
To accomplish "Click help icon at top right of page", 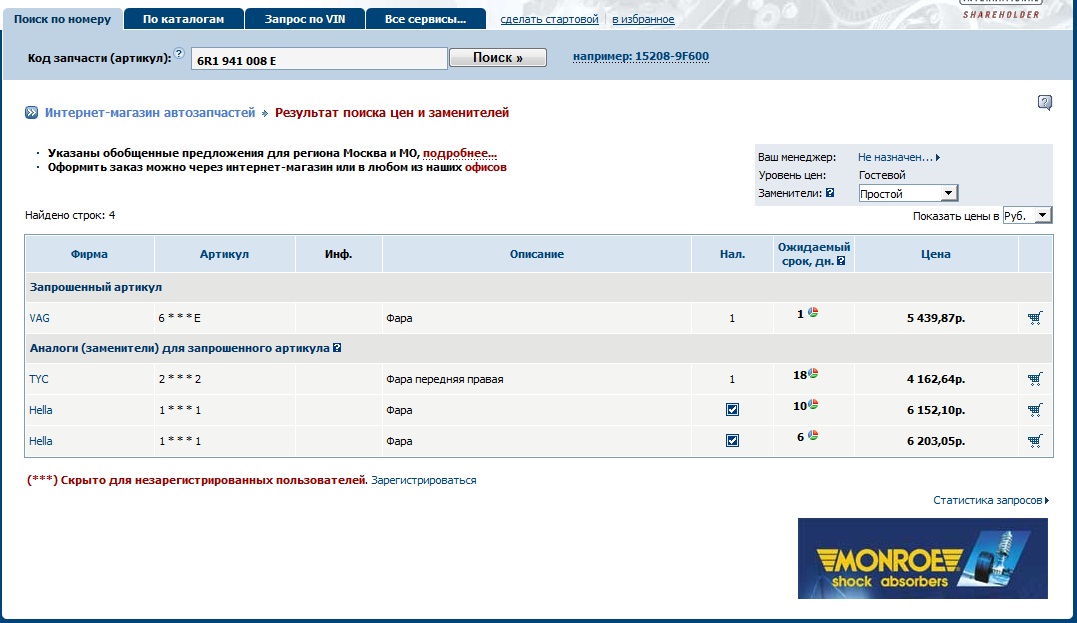I will tap(1044, 102).
